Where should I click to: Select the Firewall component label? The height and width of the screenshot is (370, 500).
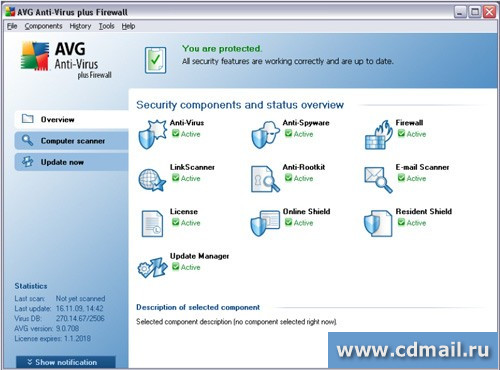click(x=409, y=123)
